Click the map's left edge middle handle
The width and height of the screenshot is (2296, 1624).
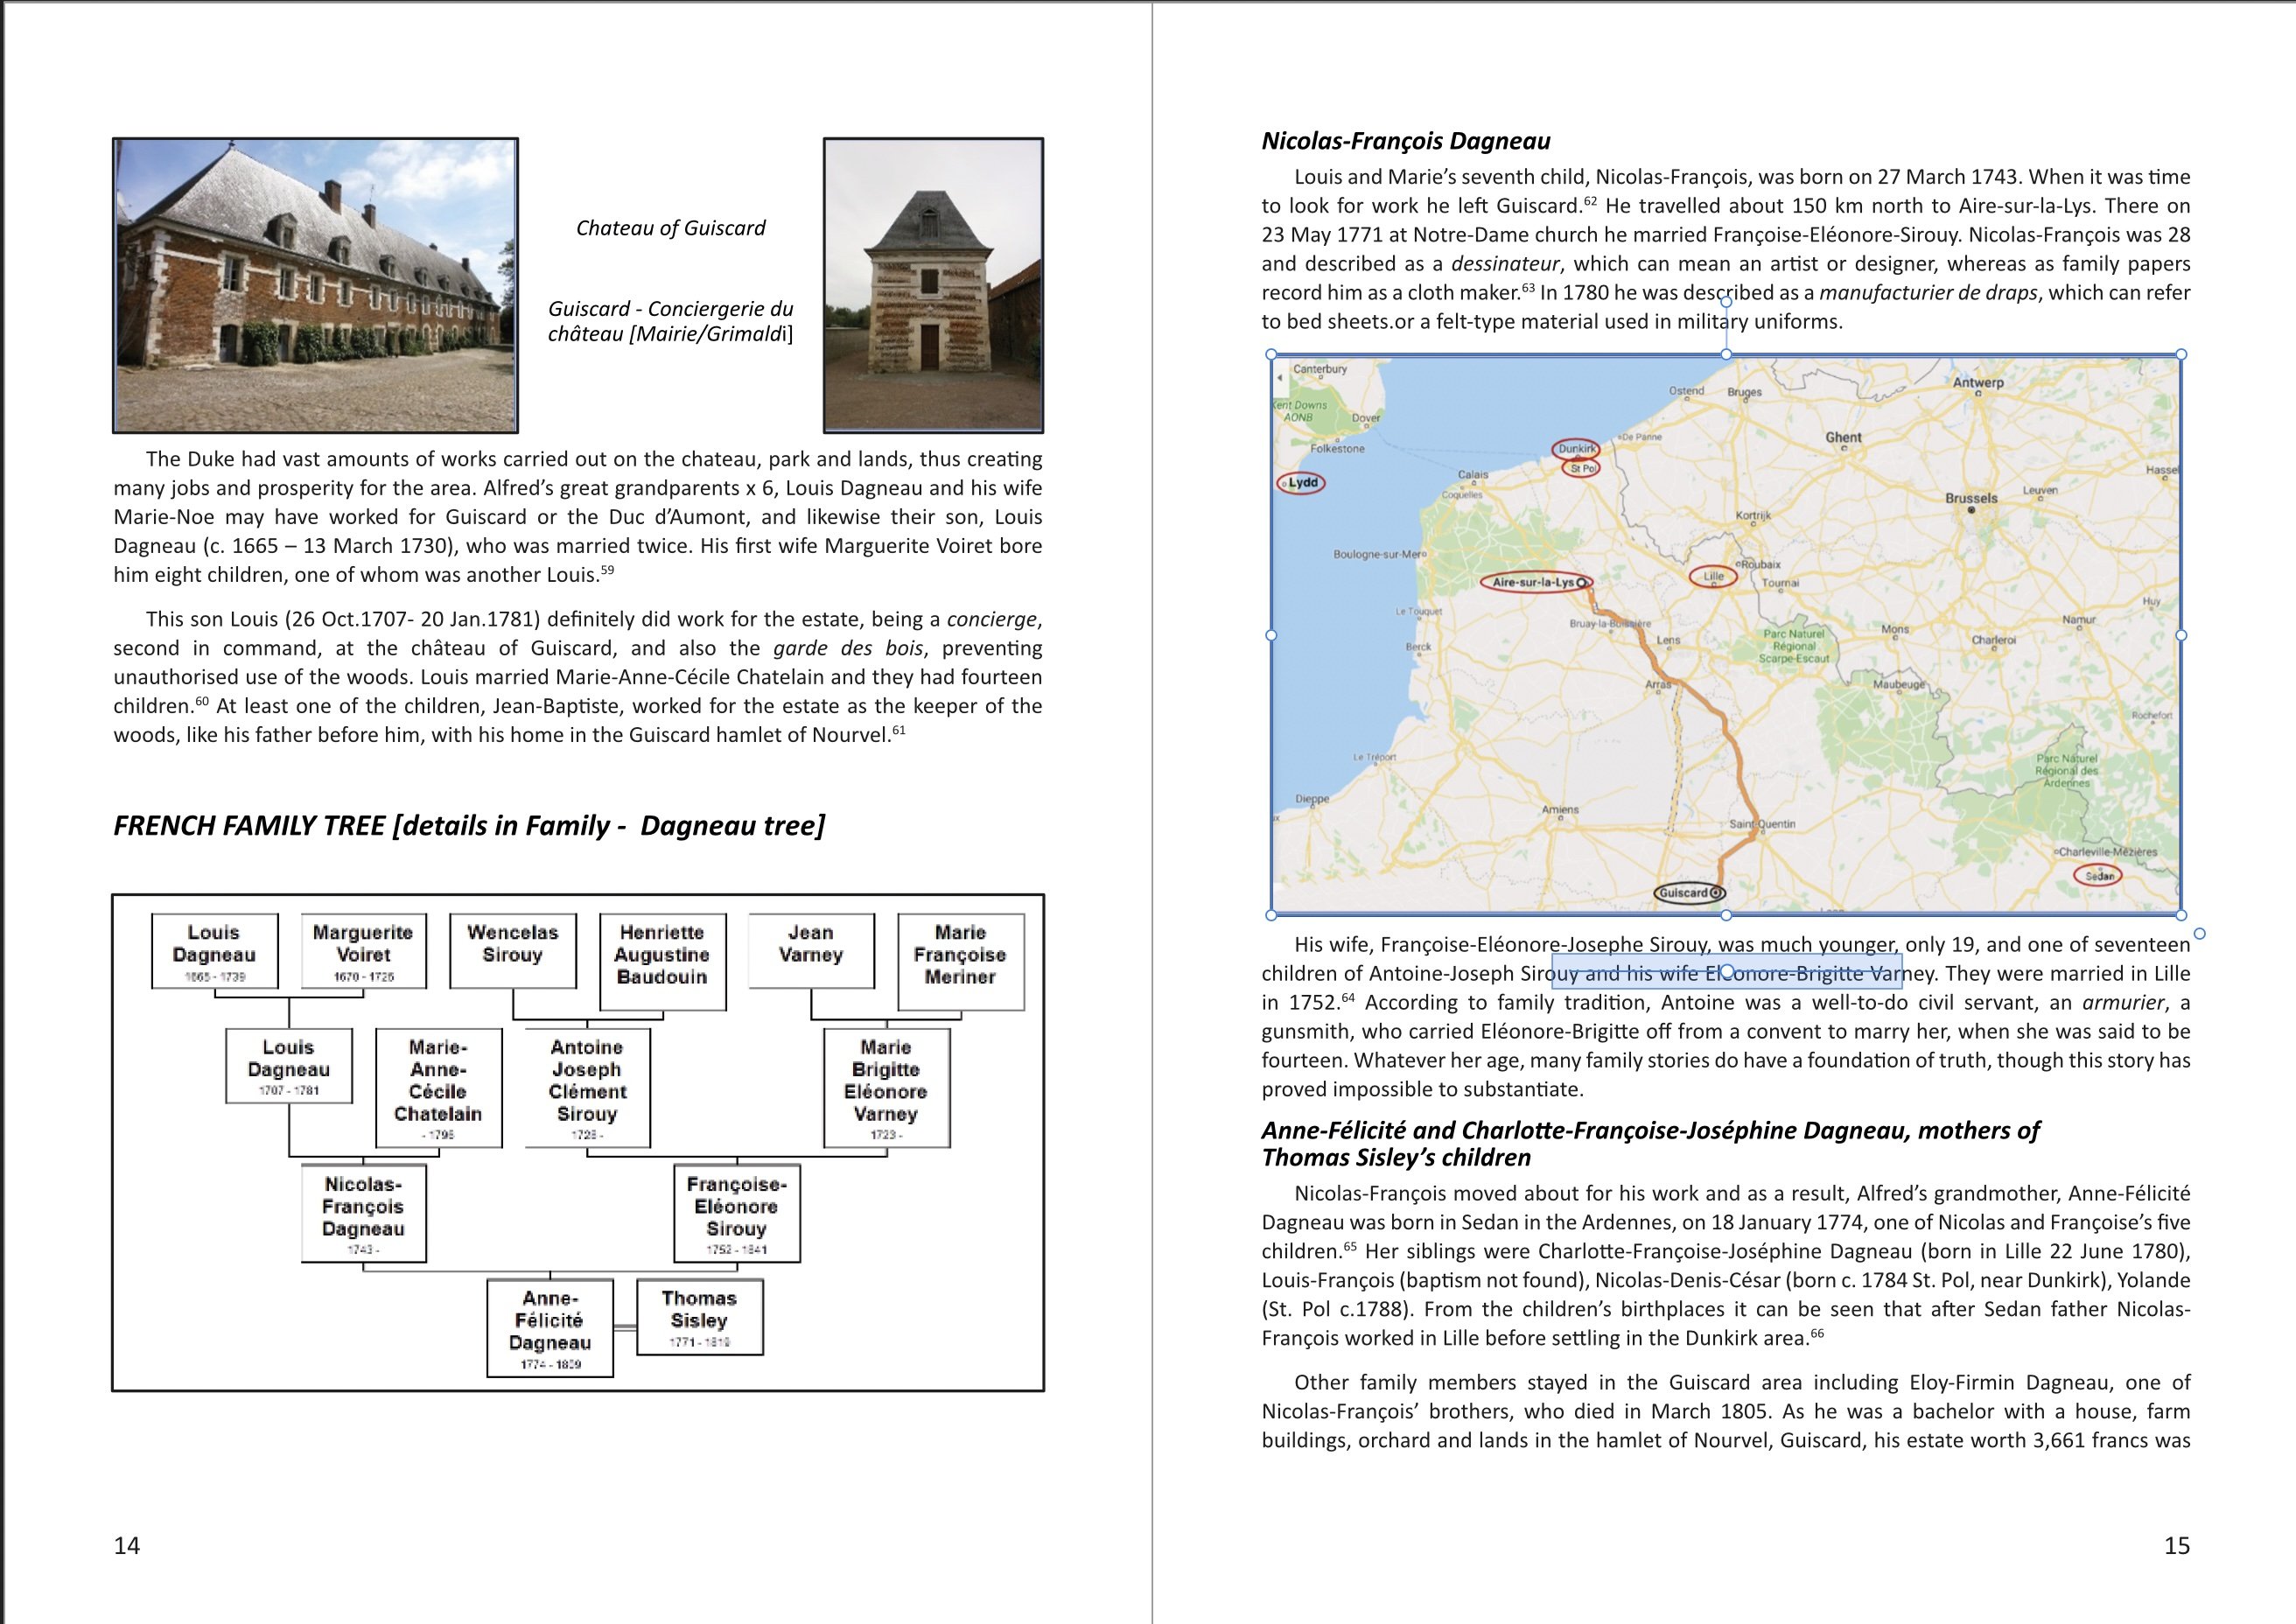pyautogui.click(x=1271, y=634)
